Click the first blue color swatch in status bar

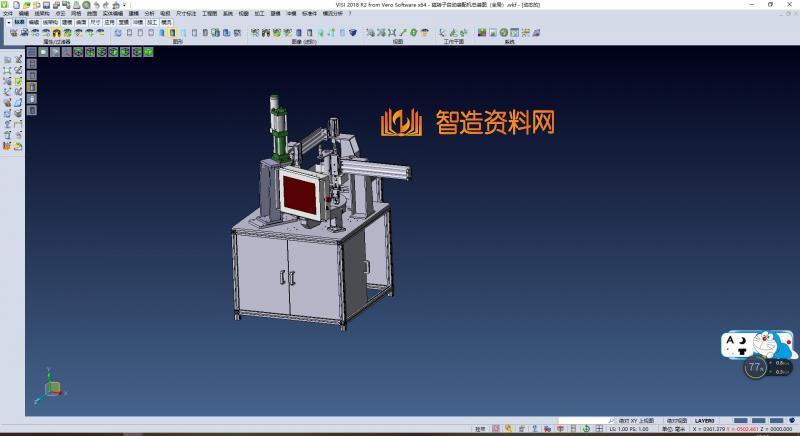[739, 420]
